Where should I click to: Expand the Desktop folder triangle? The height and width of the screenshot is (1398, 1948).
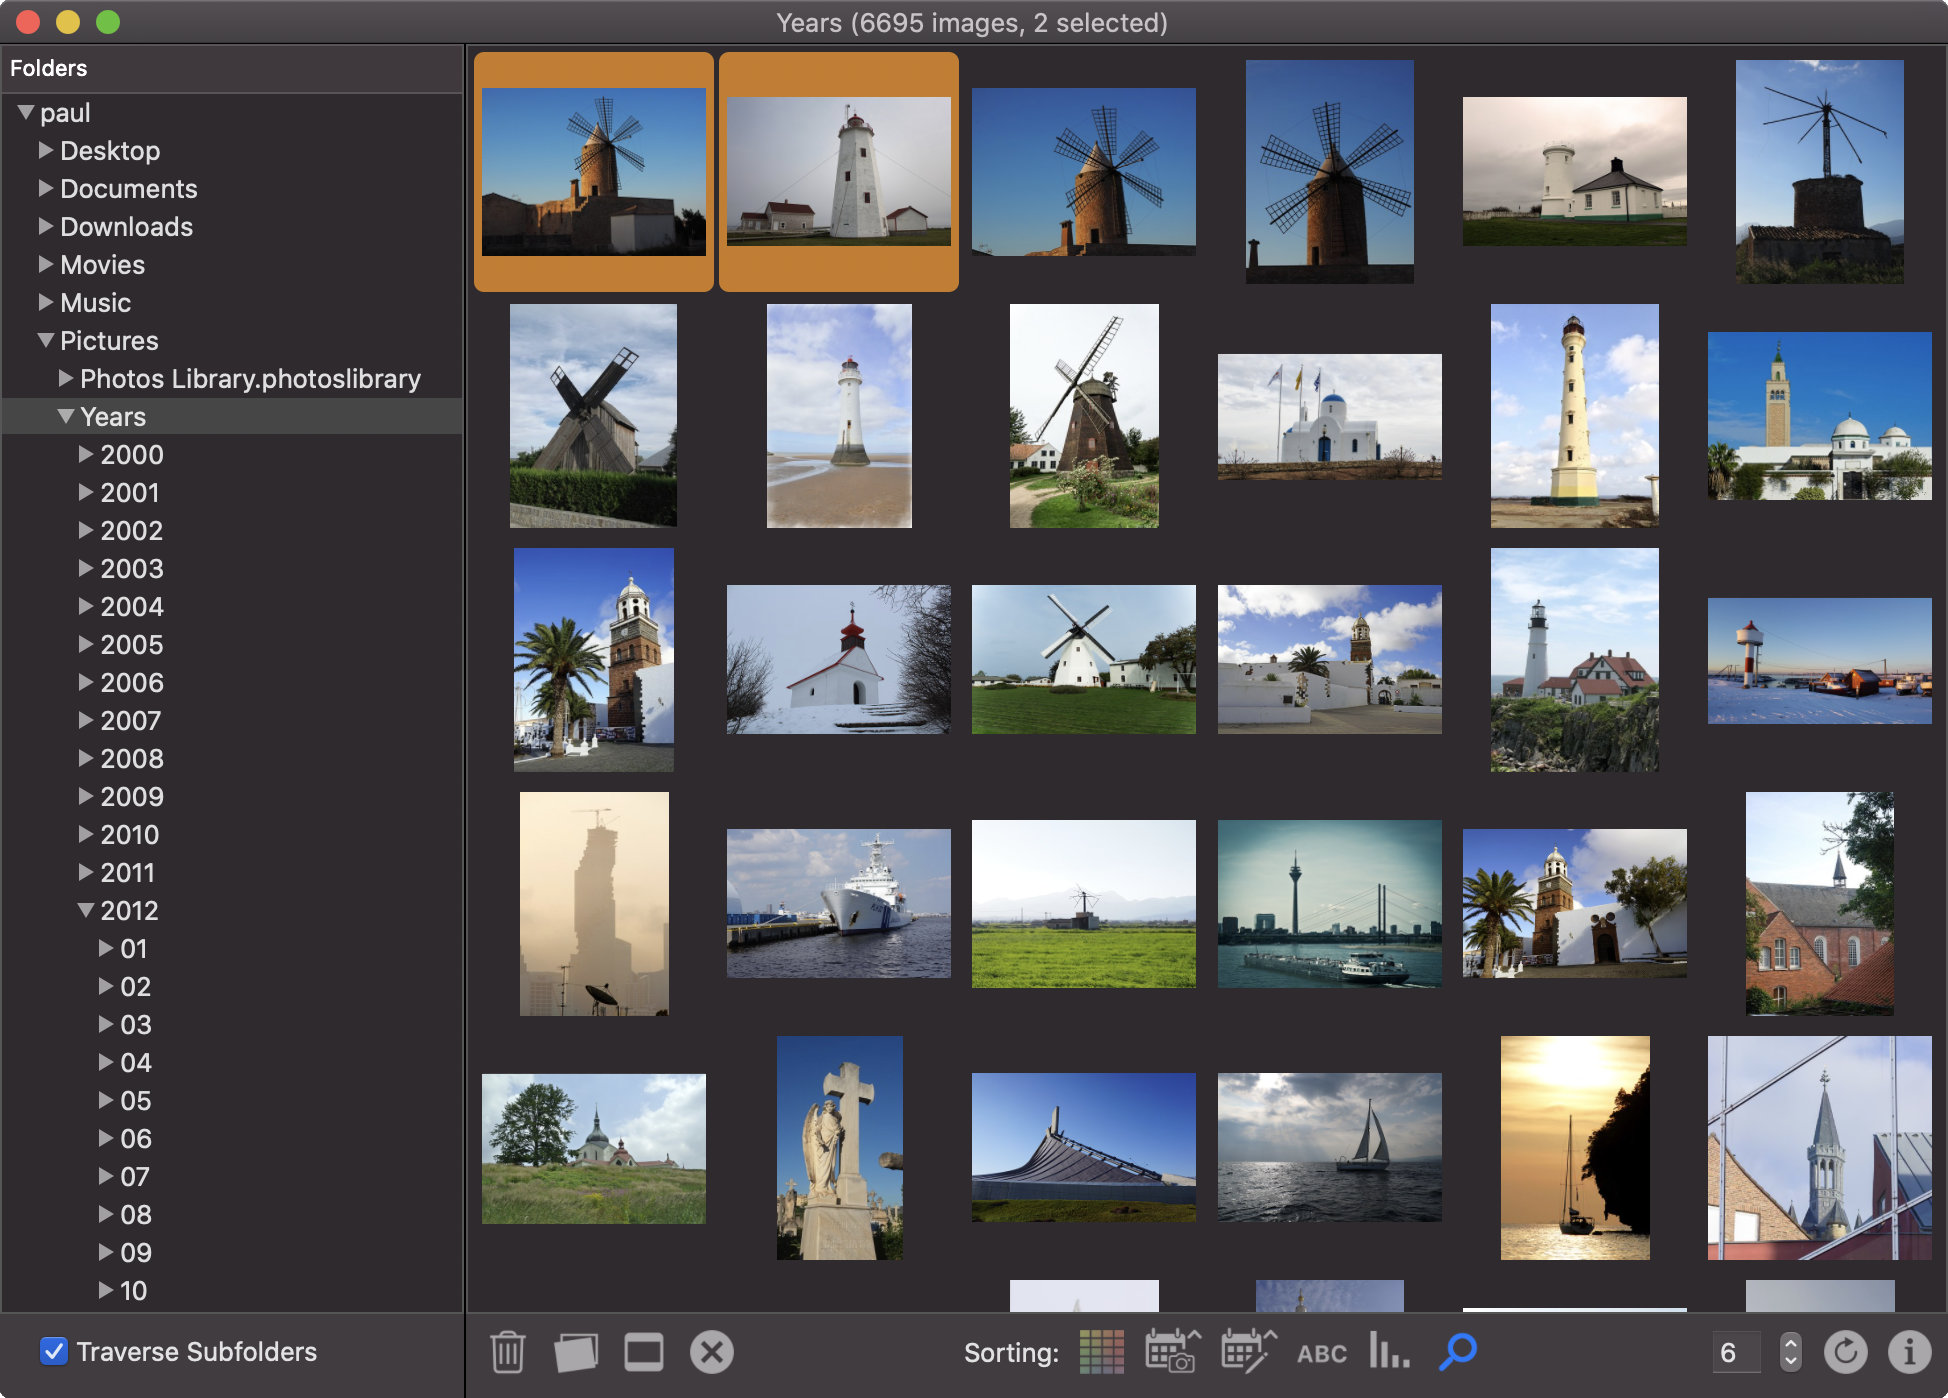point(45,150)
